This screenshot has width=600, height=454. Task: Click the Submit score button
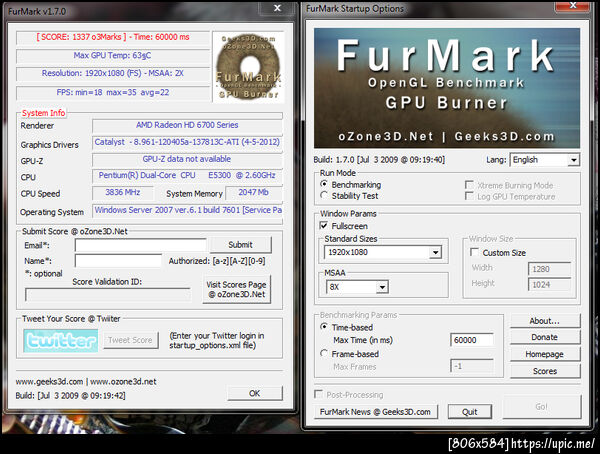240,245
